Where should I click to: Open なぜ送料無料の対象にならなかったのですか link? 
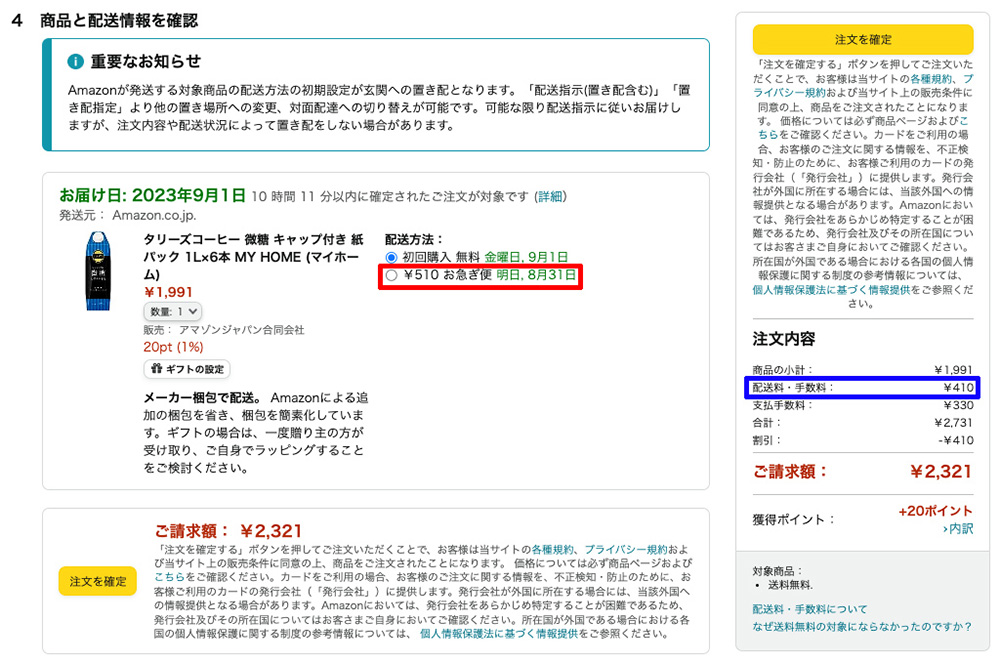862,627
